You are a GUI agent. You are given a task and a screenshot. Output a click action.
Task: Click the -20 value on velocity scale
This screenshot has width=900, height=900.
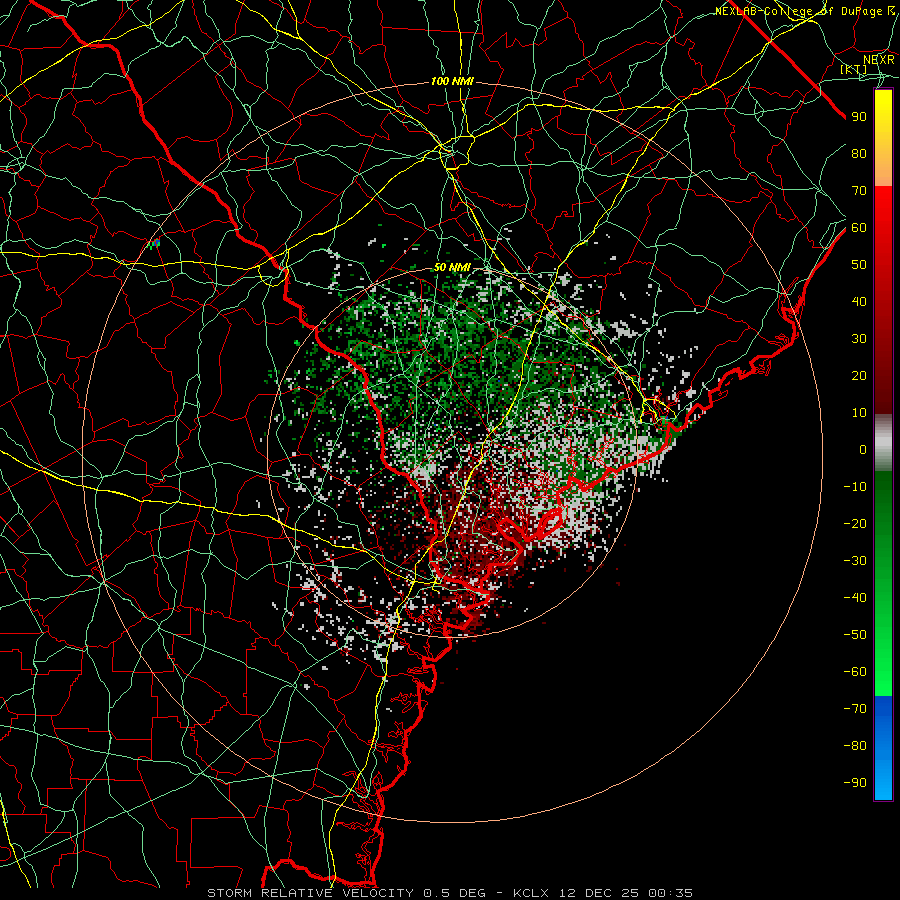855,523
